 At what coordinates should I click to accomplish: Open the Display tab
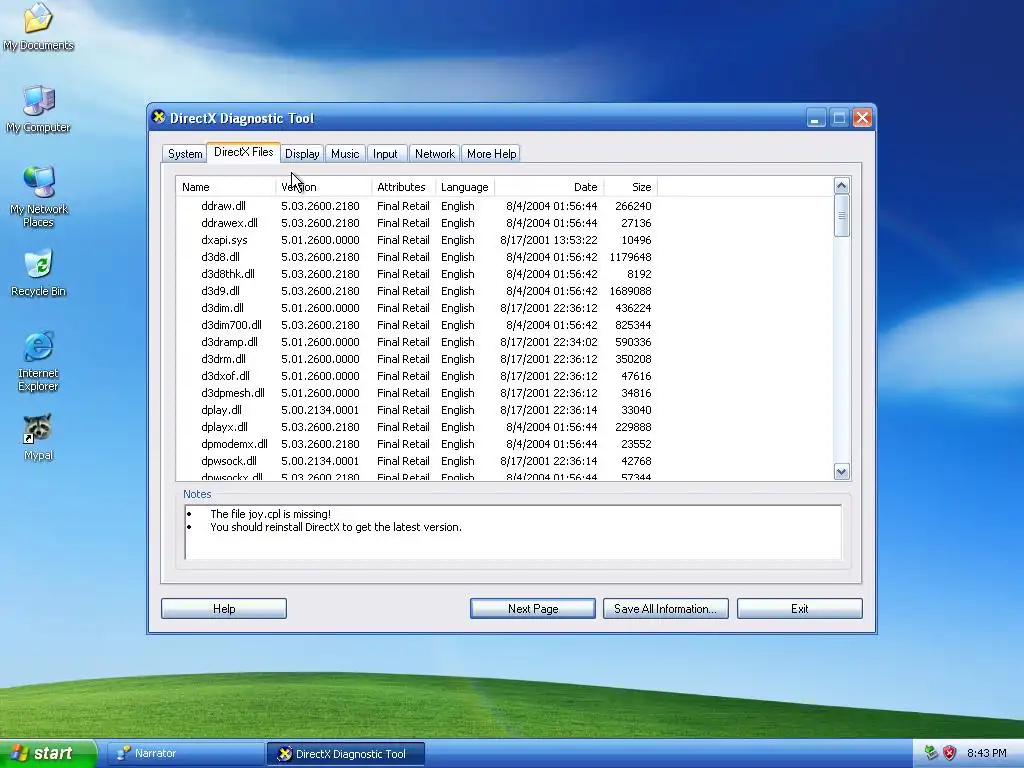[x=302, y=153]
